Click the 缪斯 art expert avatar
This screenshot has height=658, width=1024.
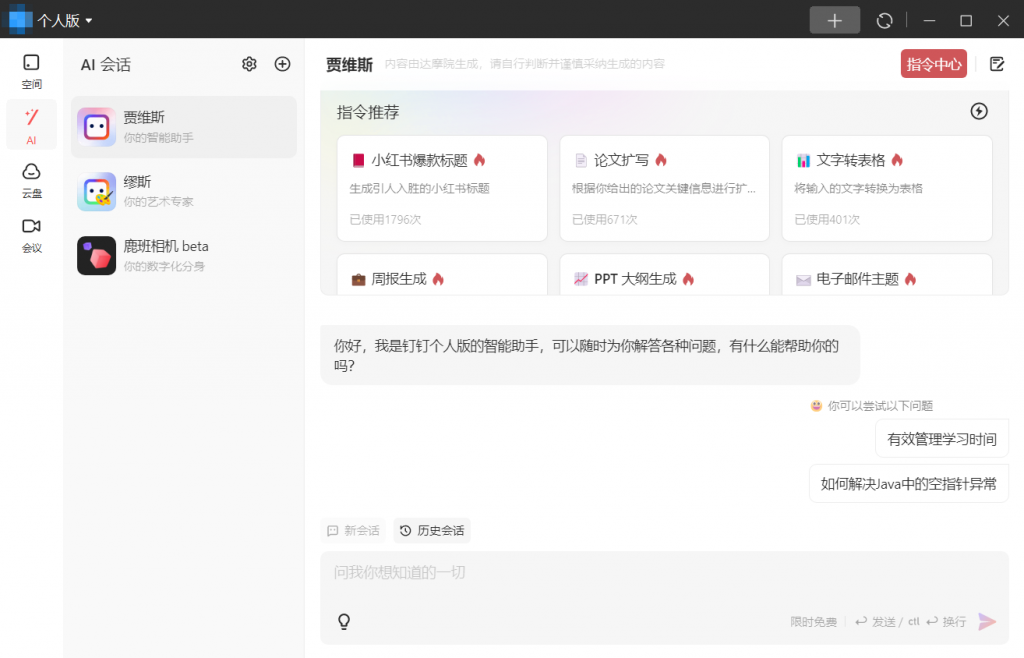tap(97, 191)
